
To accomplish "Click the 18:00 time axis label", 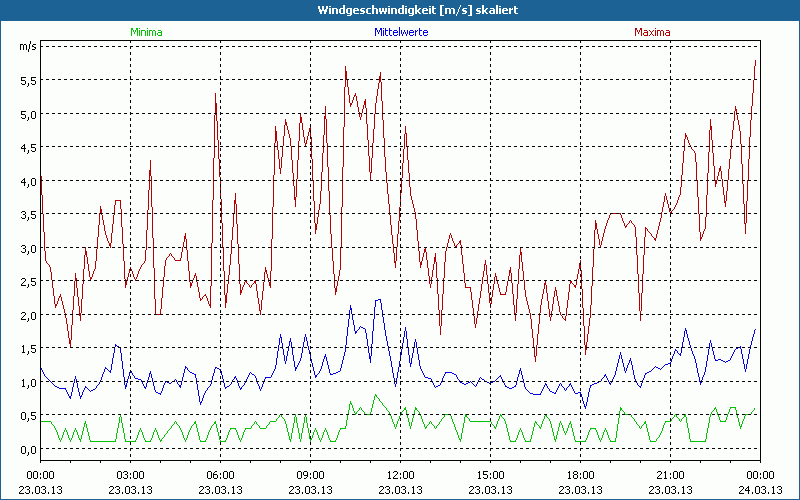I will [580, 474].
